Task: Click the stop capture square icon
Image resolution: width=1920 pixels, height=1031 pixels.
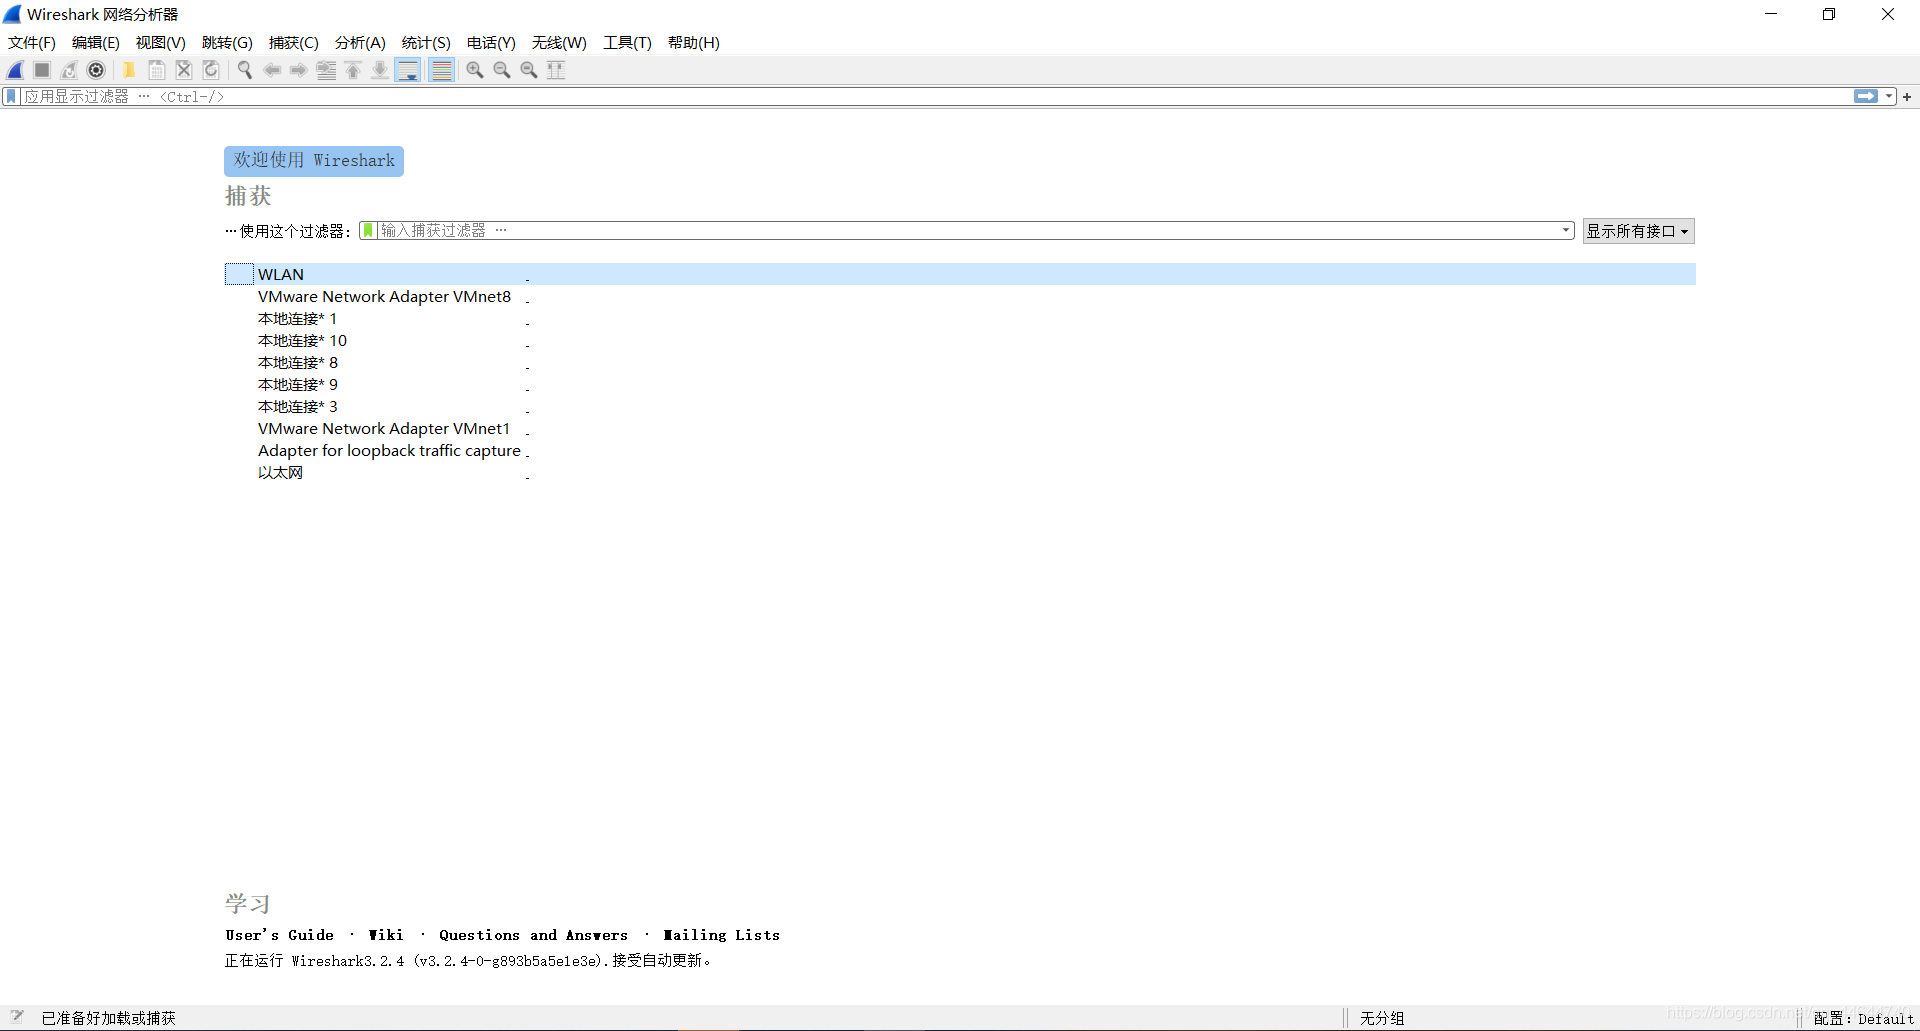Action: tap(42, 70)
